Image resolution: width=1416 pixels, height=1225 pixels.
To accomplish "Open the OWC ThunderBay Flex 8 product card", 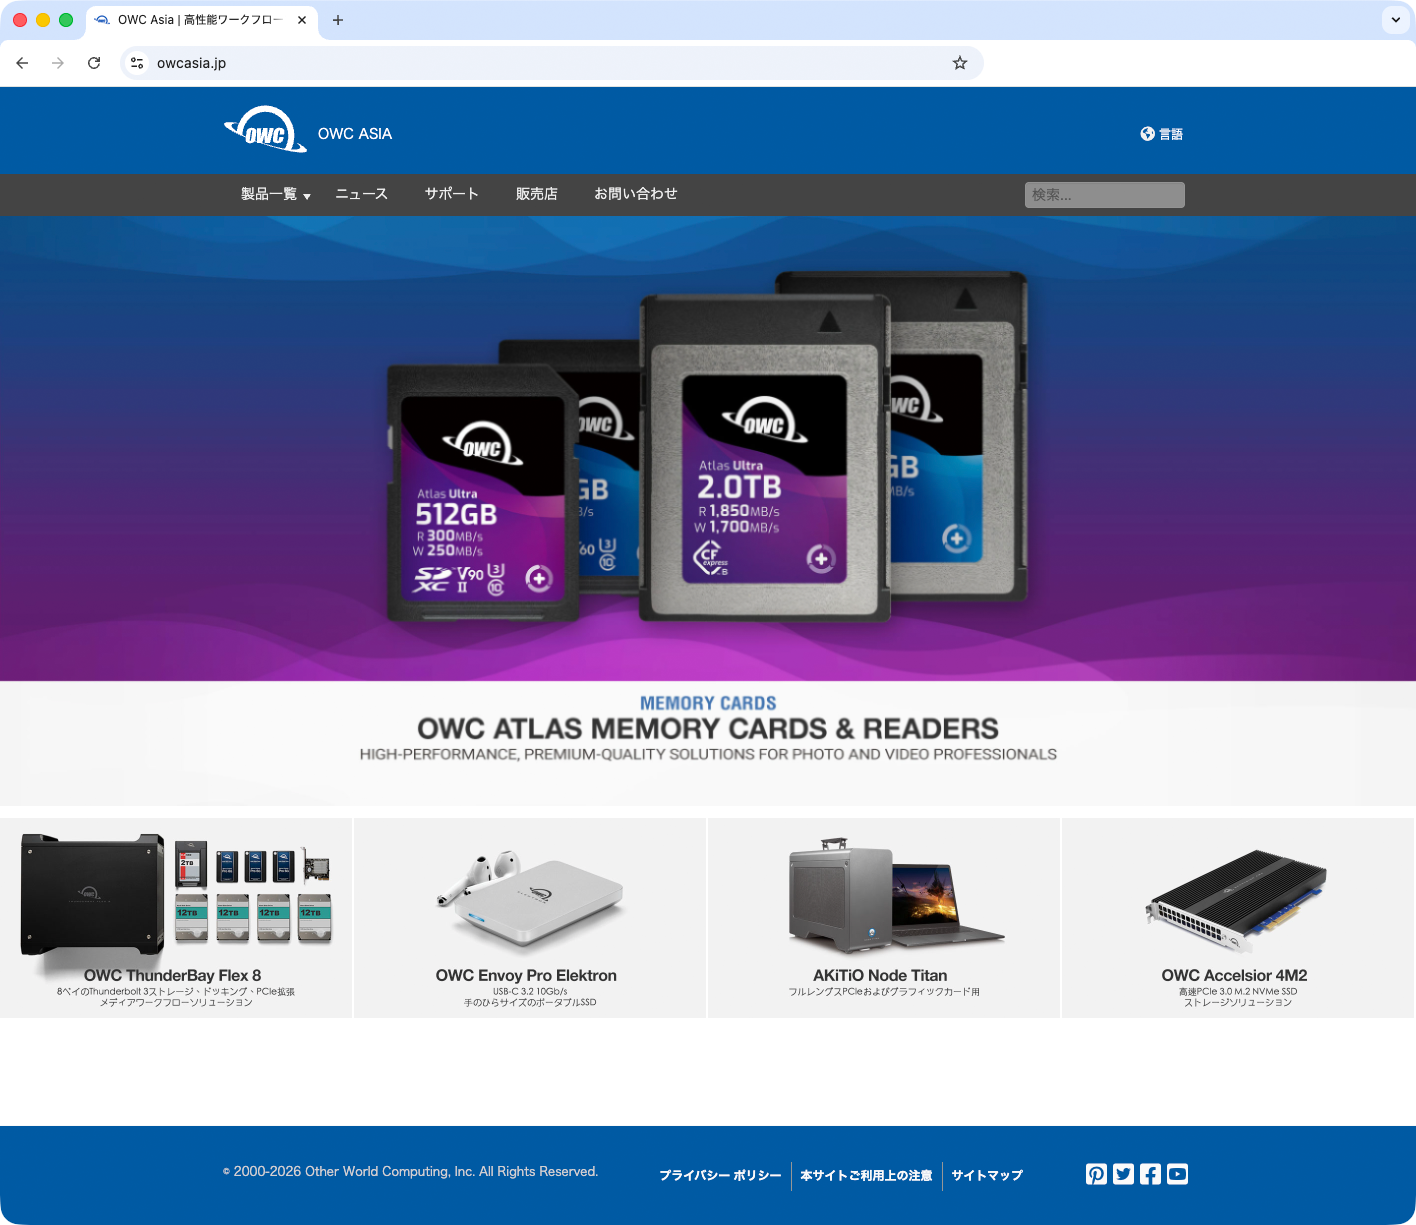I will [x=176, y=918].
